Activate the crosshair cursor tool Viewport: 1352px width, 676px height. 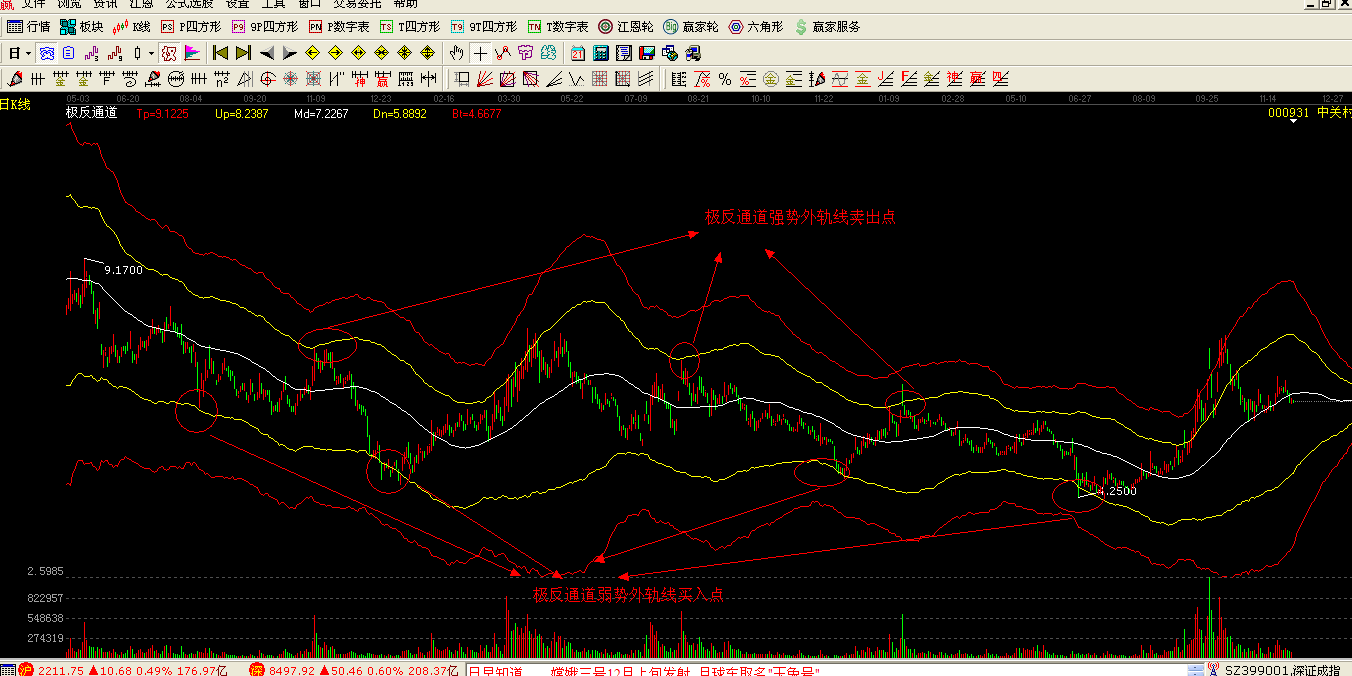coord(480,53)
